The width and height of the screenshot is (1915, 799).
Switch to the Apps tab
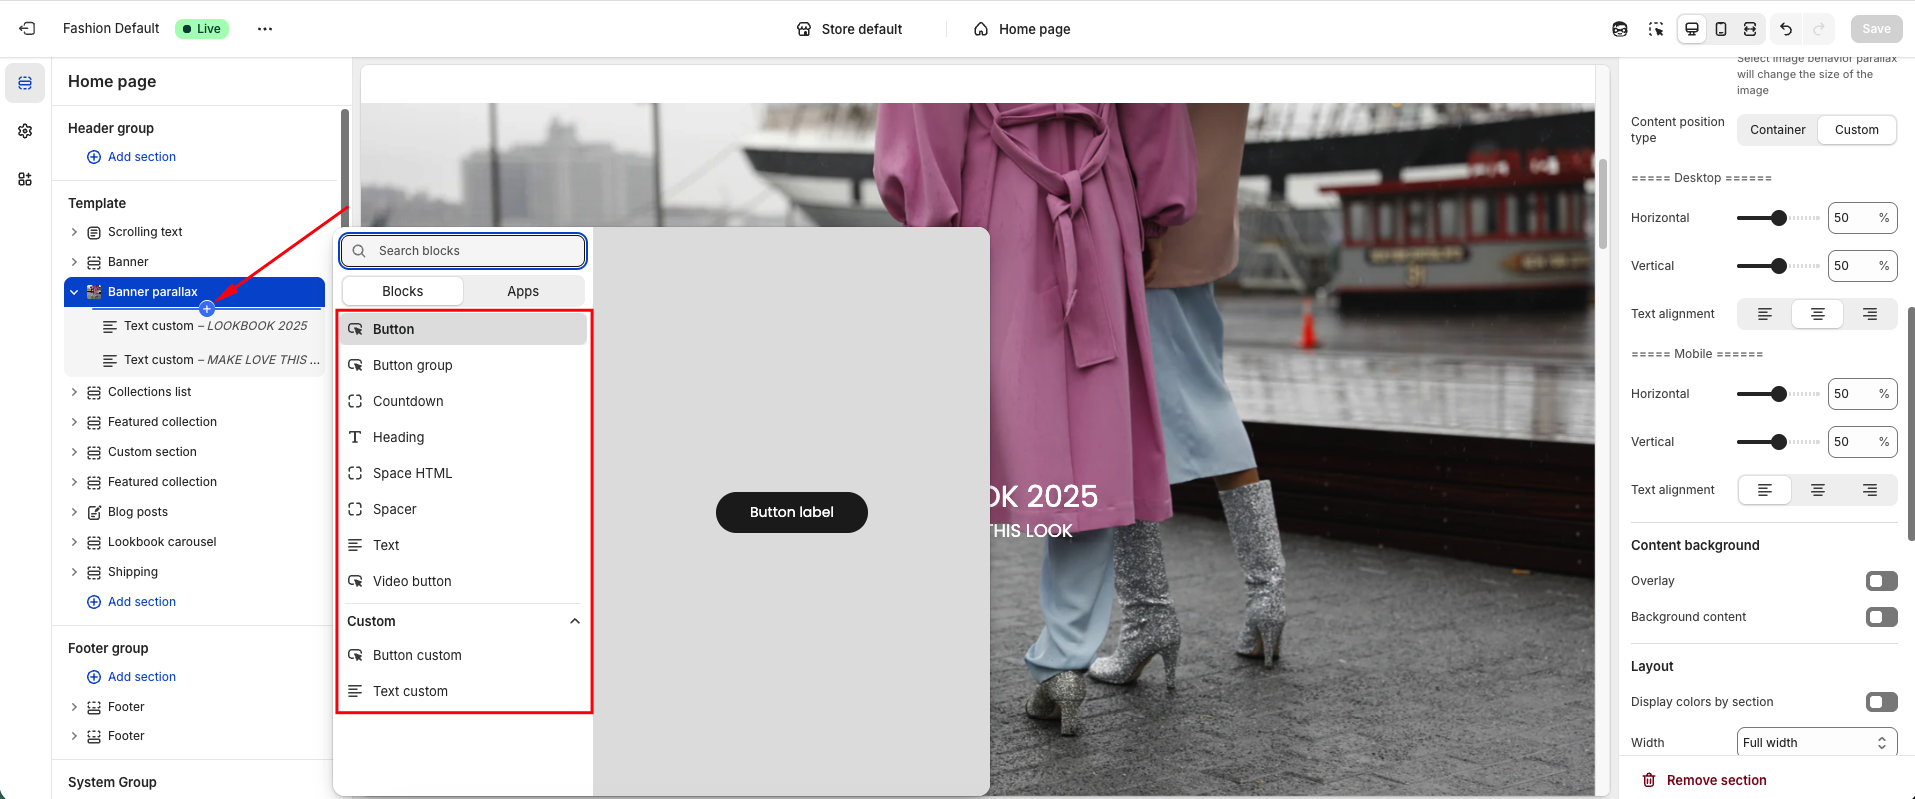tap(523, 291)
